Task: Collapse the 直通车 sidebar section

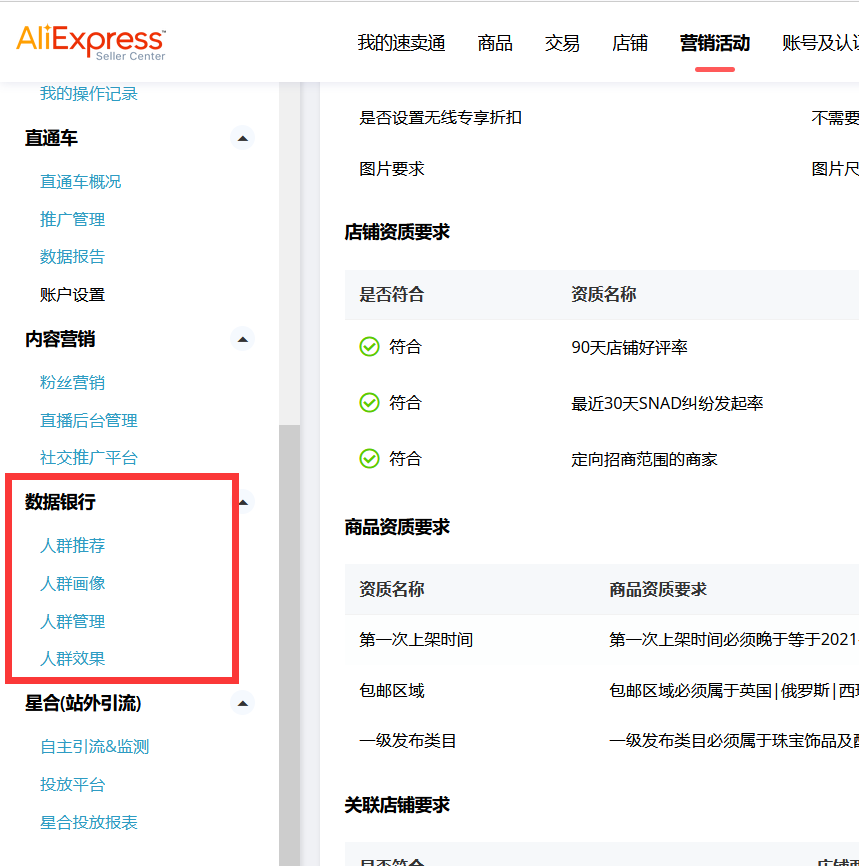Action: coord(243,138)
